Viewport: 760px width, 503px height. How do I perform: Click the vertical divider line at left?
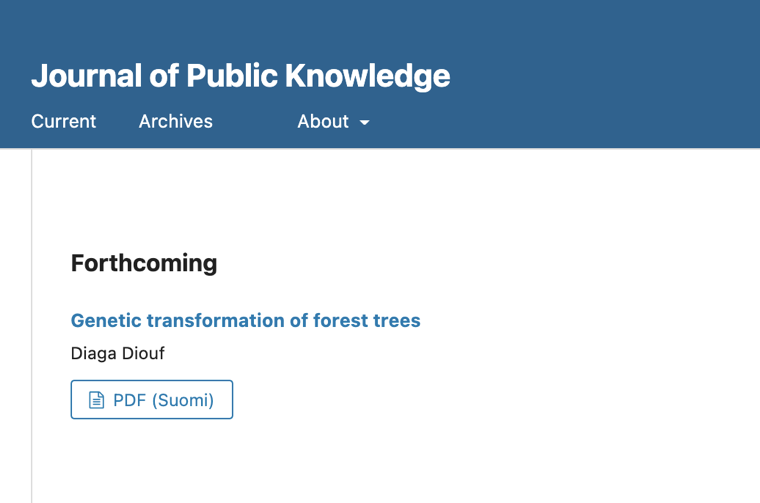point(32,325)
